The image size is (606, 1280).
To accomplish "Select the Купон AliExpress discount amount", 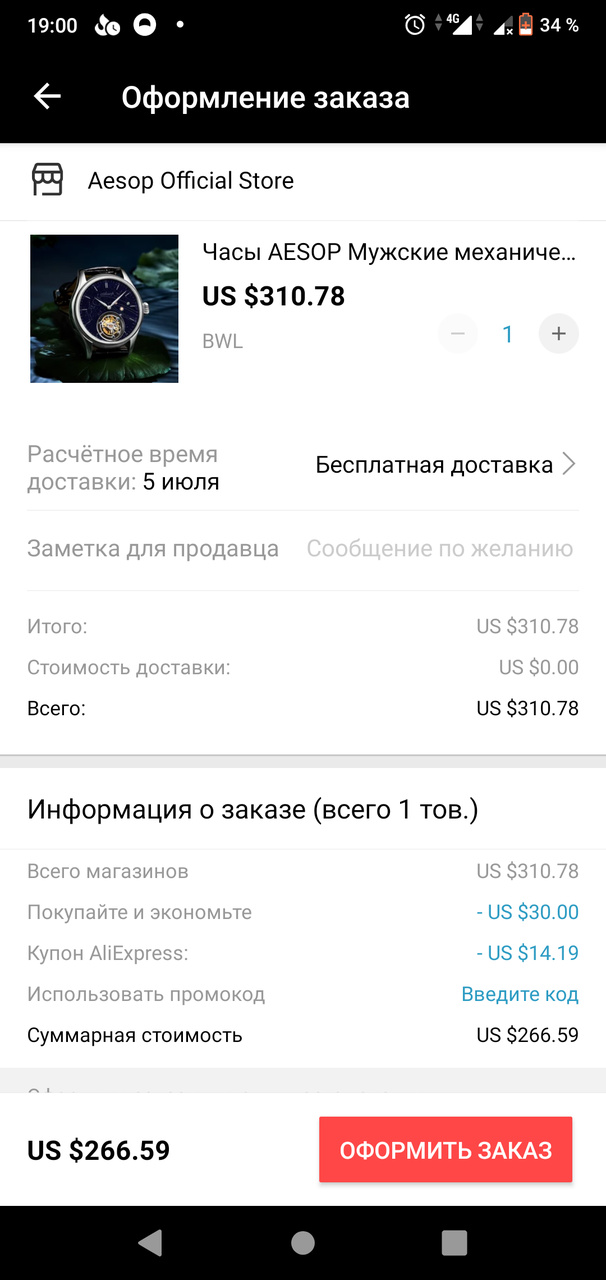I will click(527, 953).
